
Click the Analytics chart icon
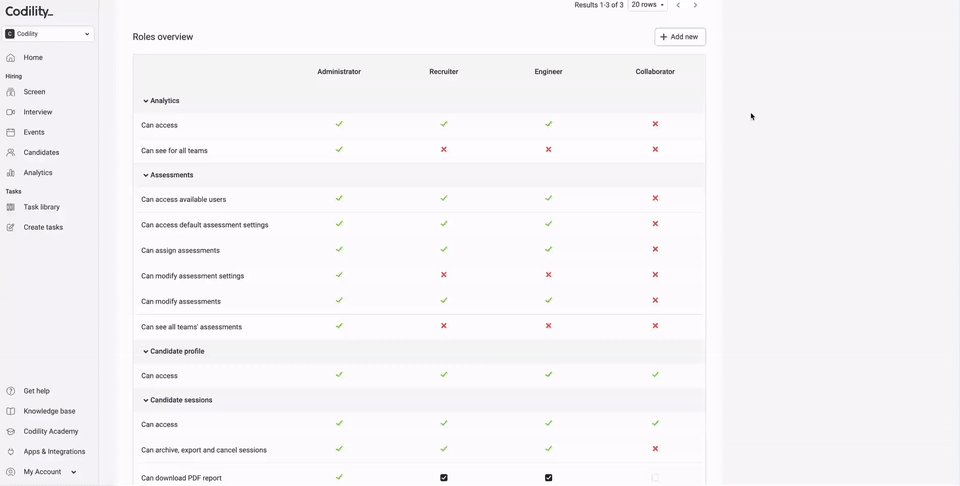pos(10,173)
